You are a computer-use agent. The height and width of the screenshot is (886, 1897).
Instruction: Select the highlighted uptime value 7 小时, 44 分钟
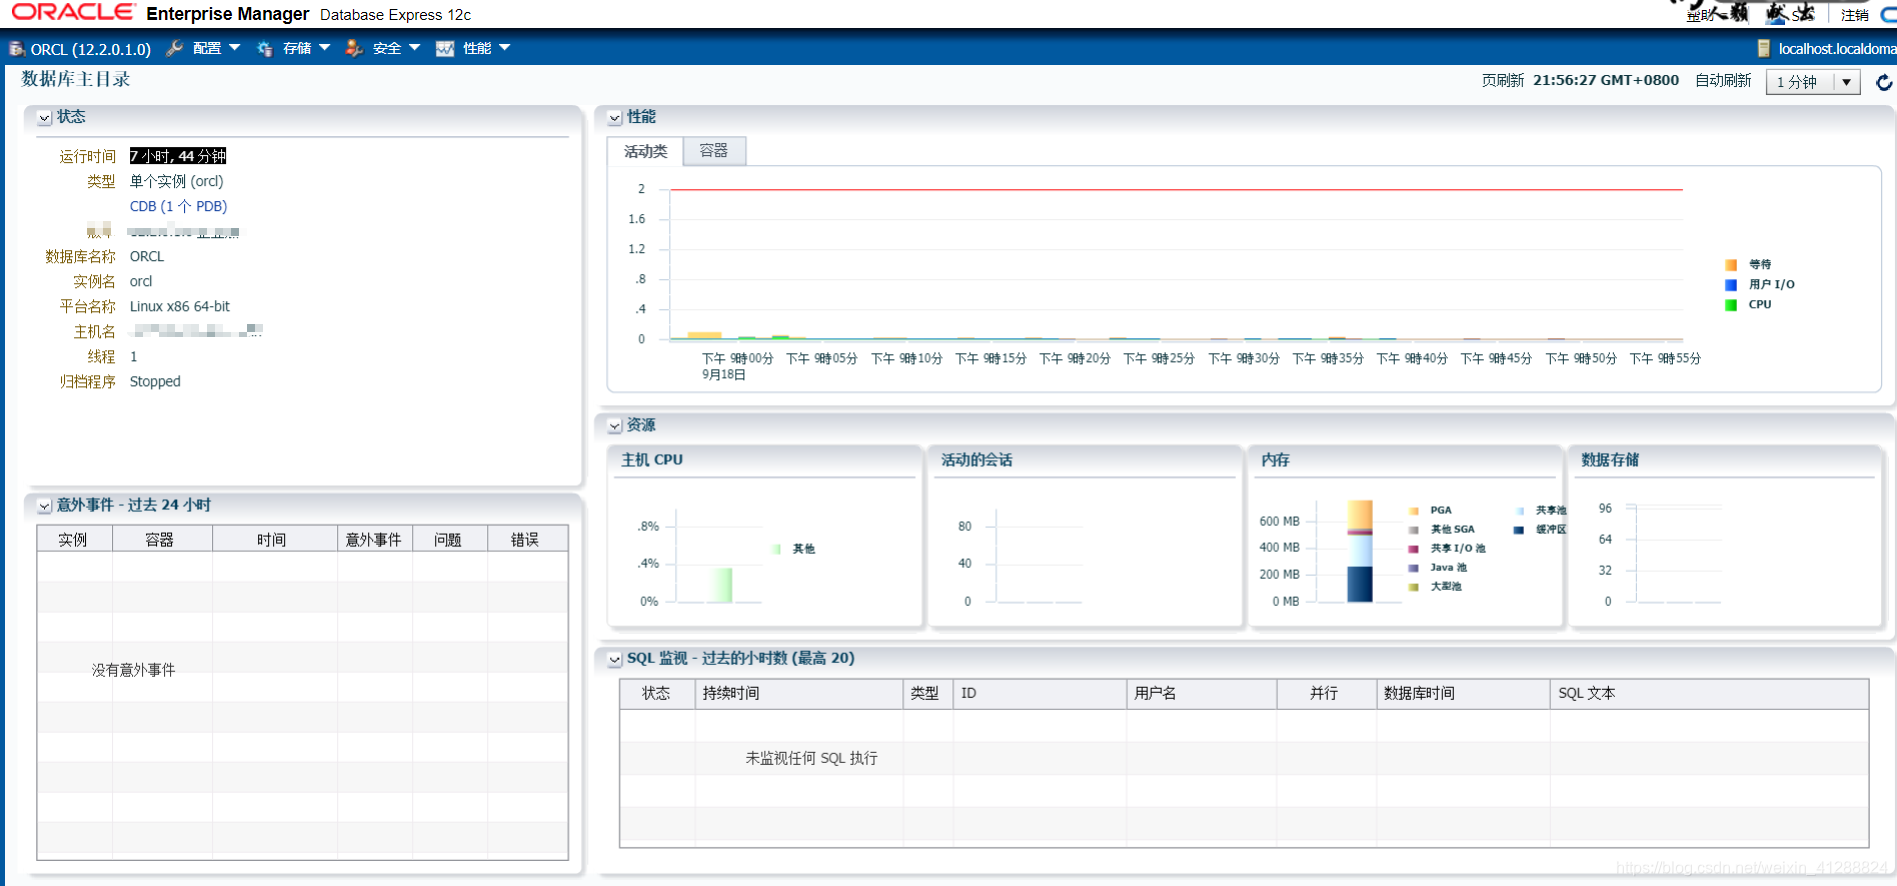coord(178,156)
